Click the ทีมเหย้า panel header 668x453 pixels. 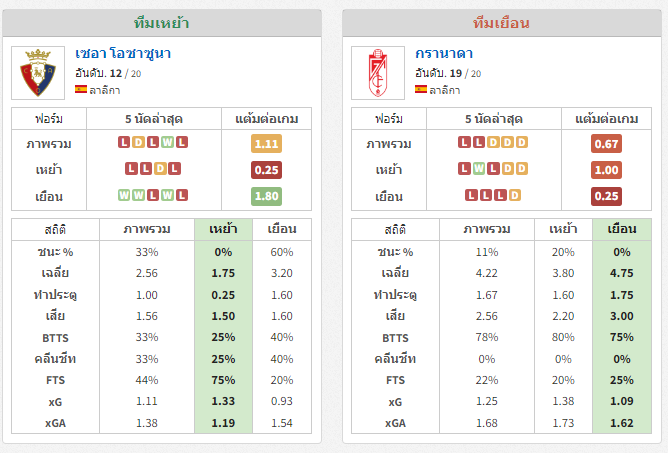[162, 23]
